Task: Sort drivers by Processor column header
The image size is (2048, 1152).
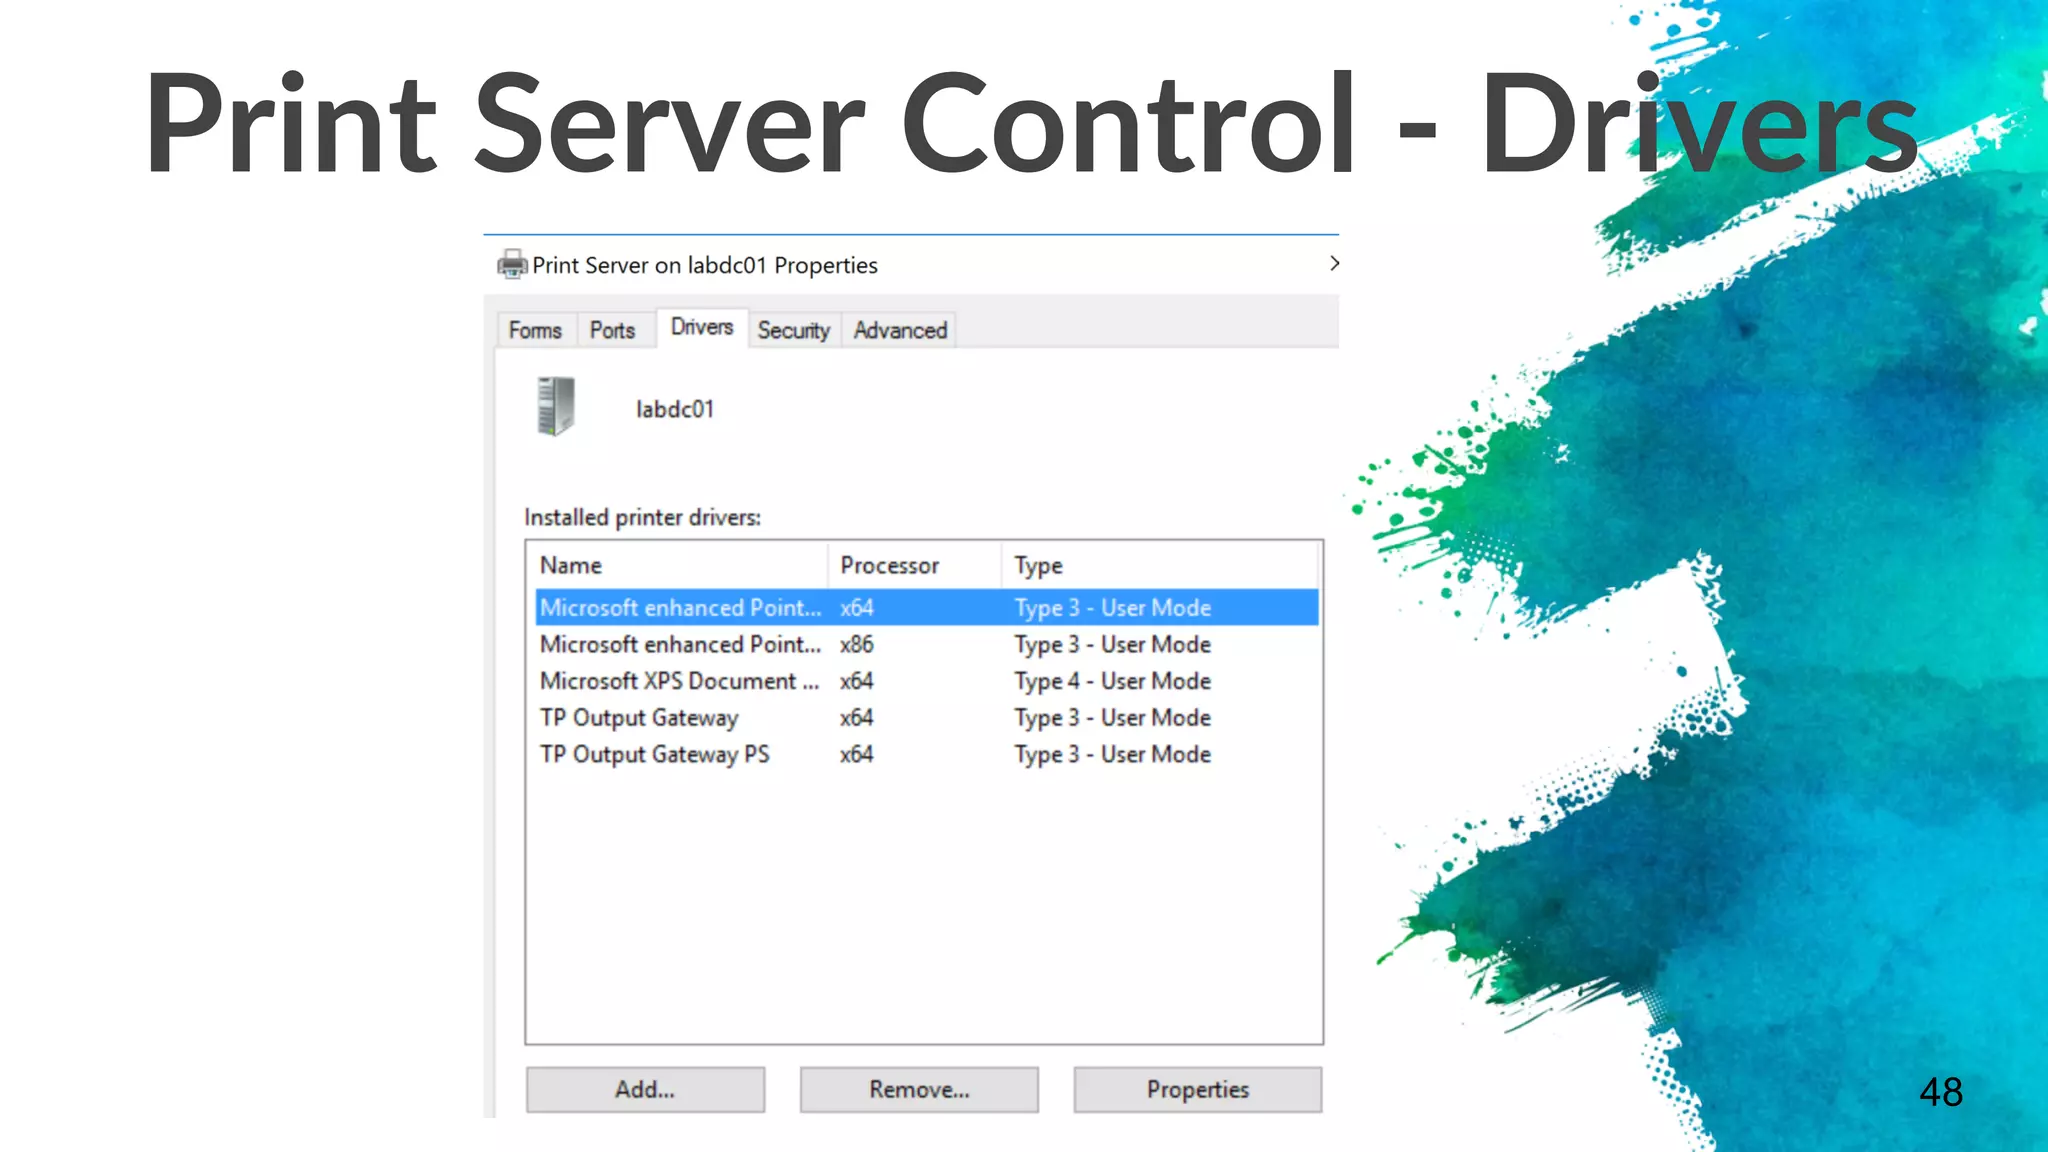Action: 914,565
